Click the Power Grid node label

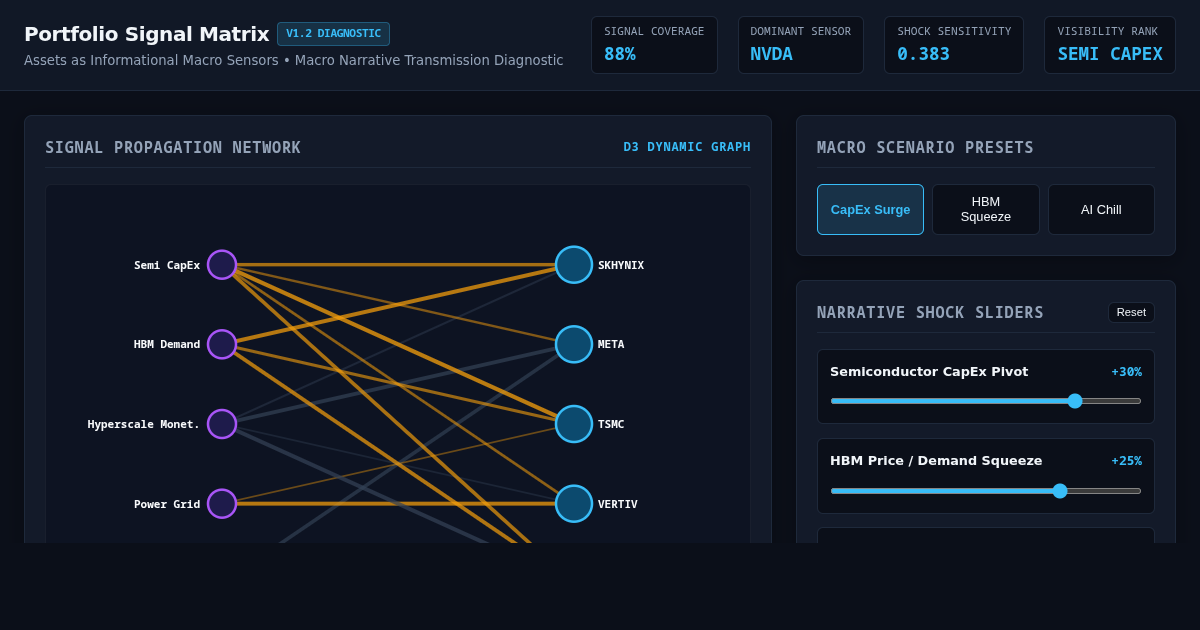click(x=167, y=504)
